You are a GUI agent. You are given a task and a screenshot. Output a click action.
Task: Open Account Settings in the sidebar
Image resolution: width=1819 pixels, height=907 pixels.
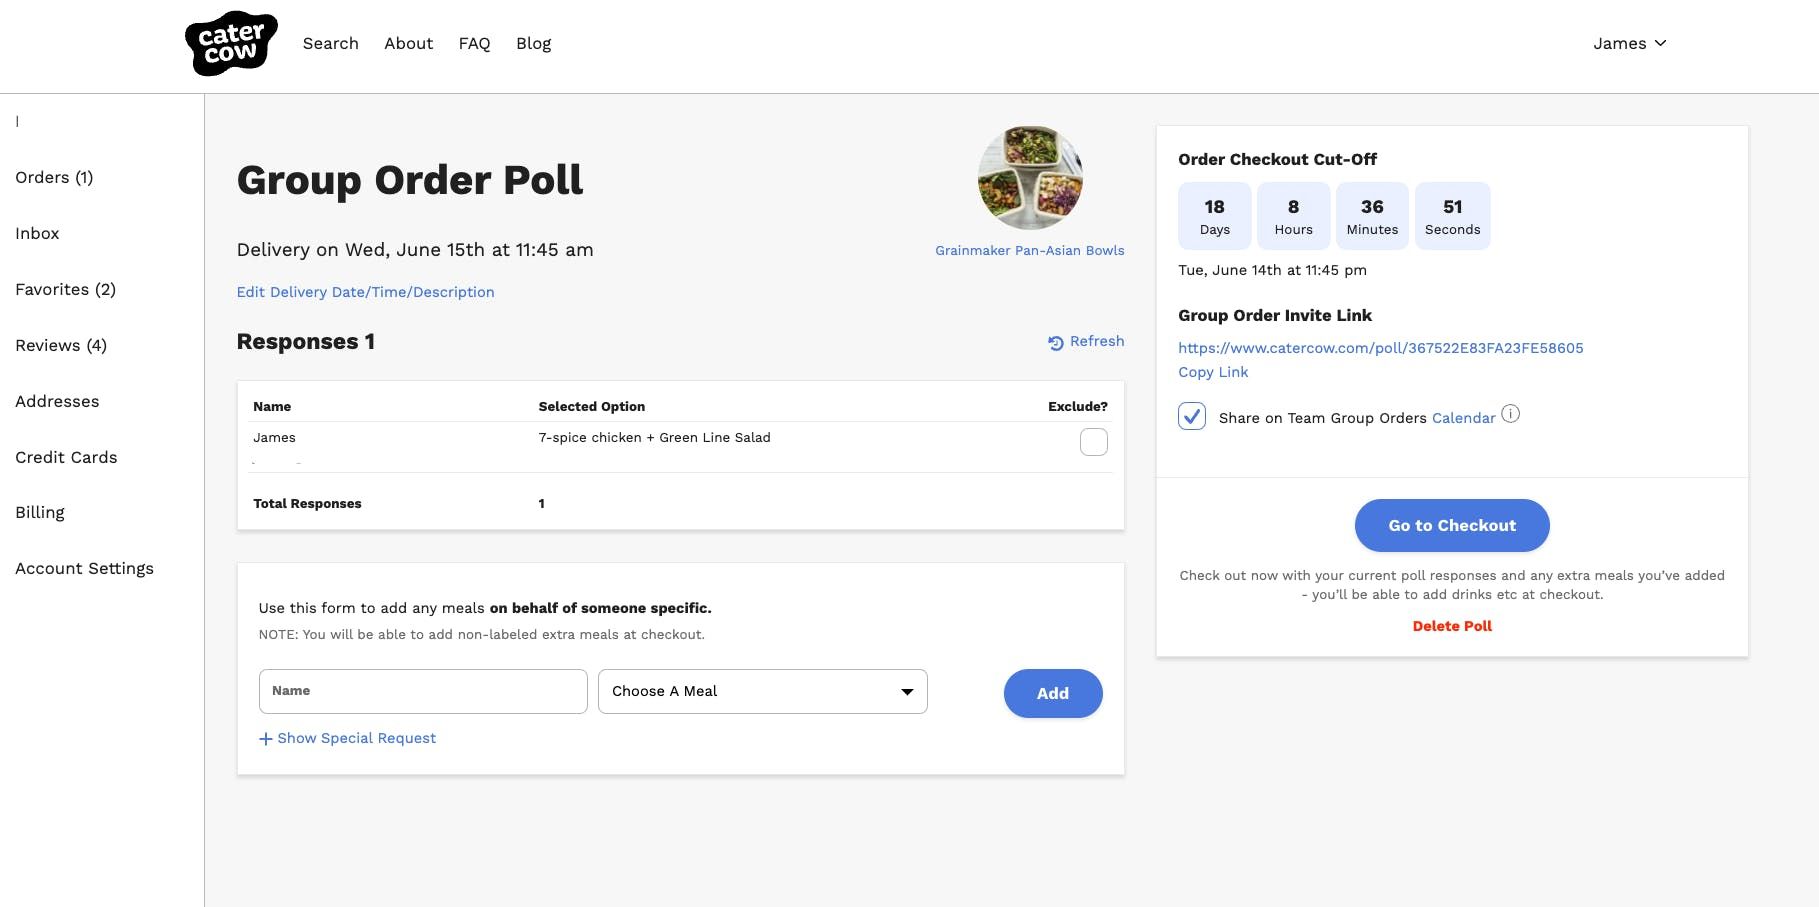[84, 569]
